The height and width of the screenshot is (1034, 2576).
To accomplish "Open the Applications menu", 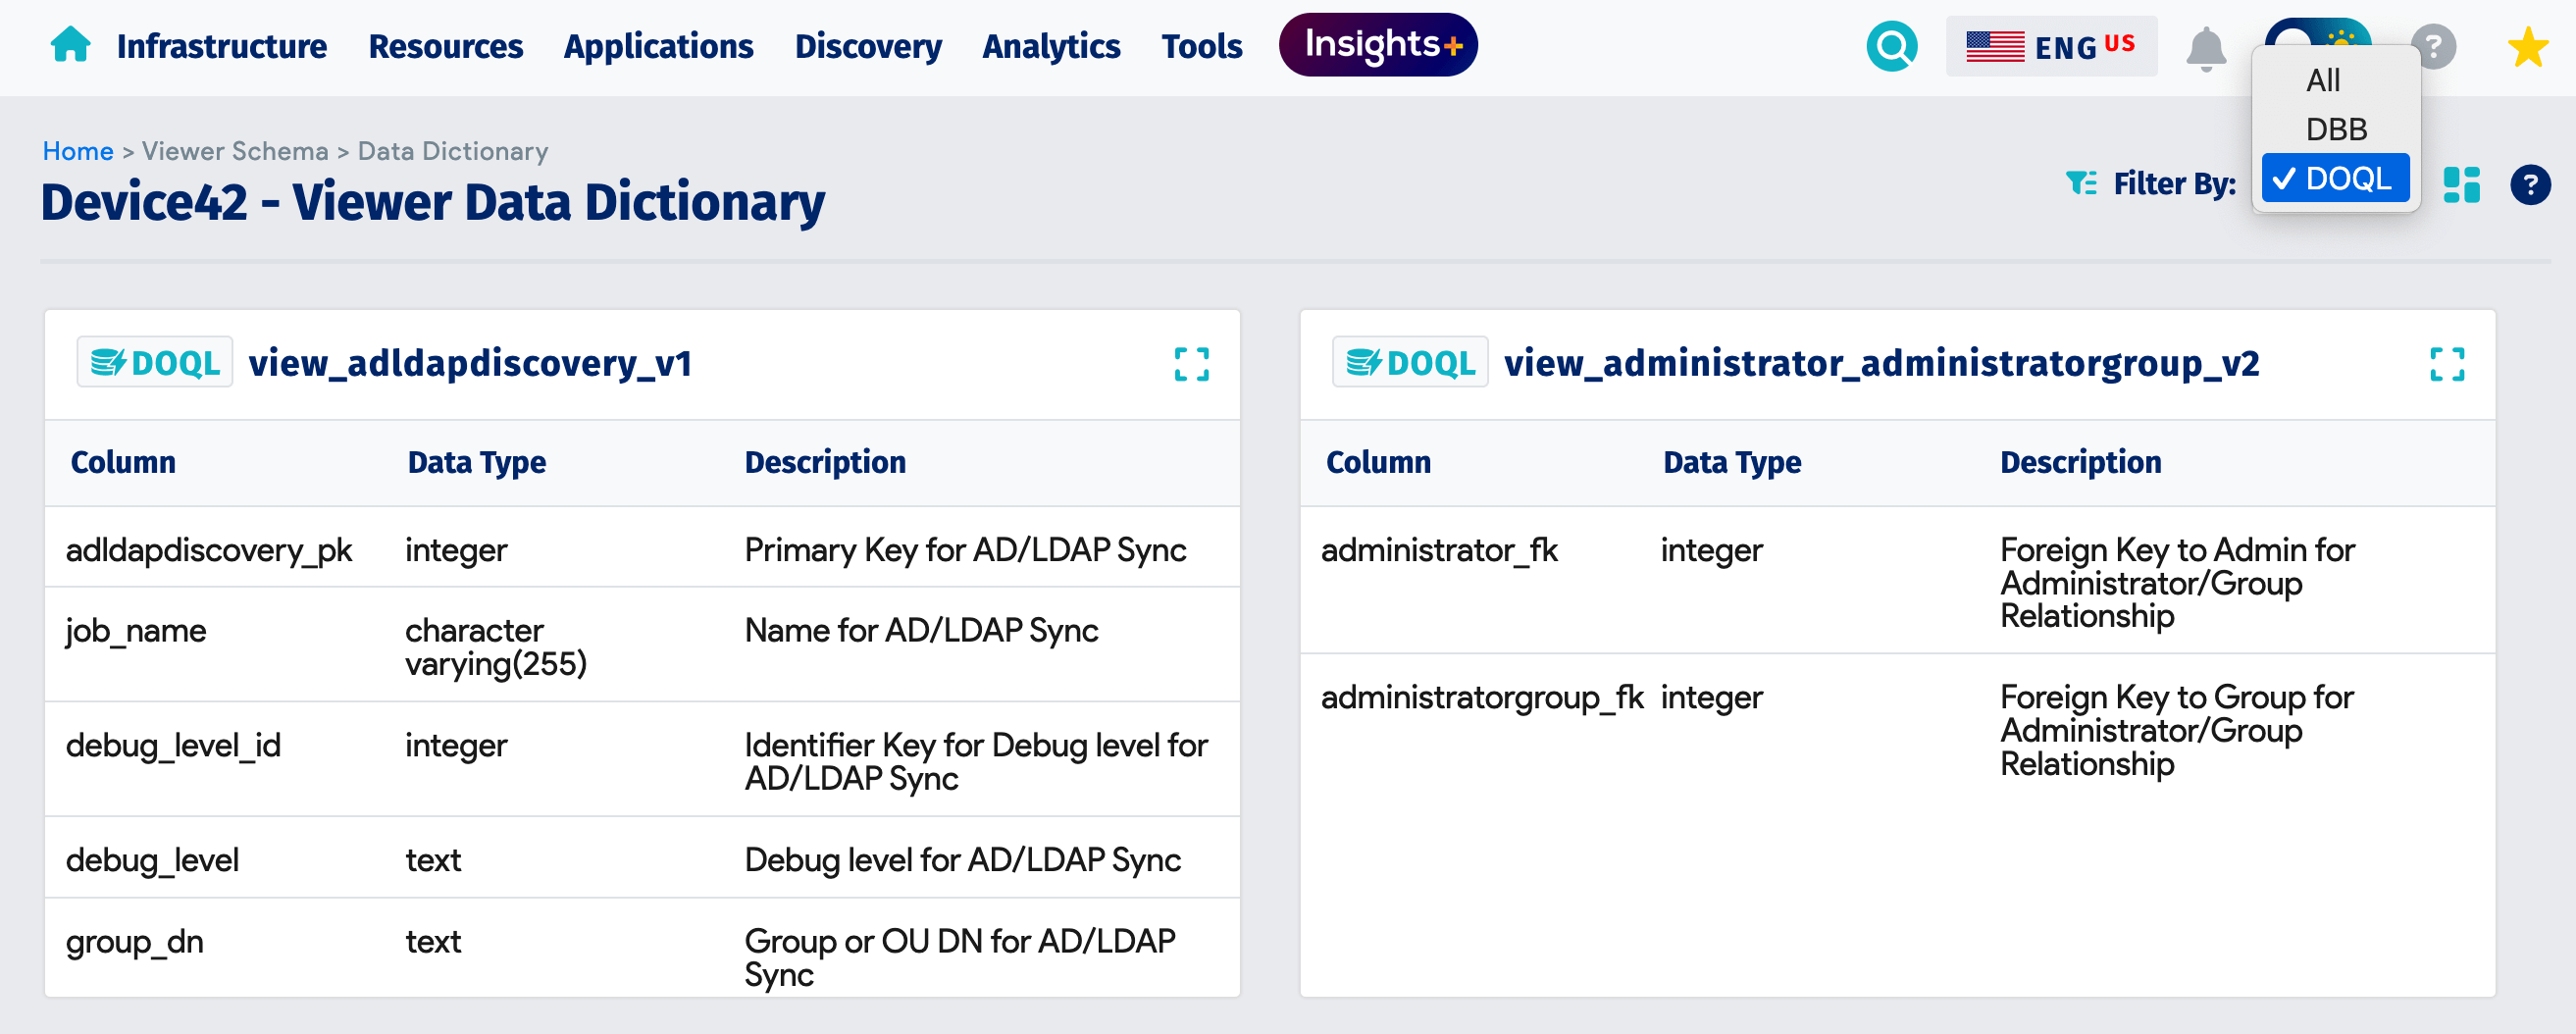I will (658, 46).
